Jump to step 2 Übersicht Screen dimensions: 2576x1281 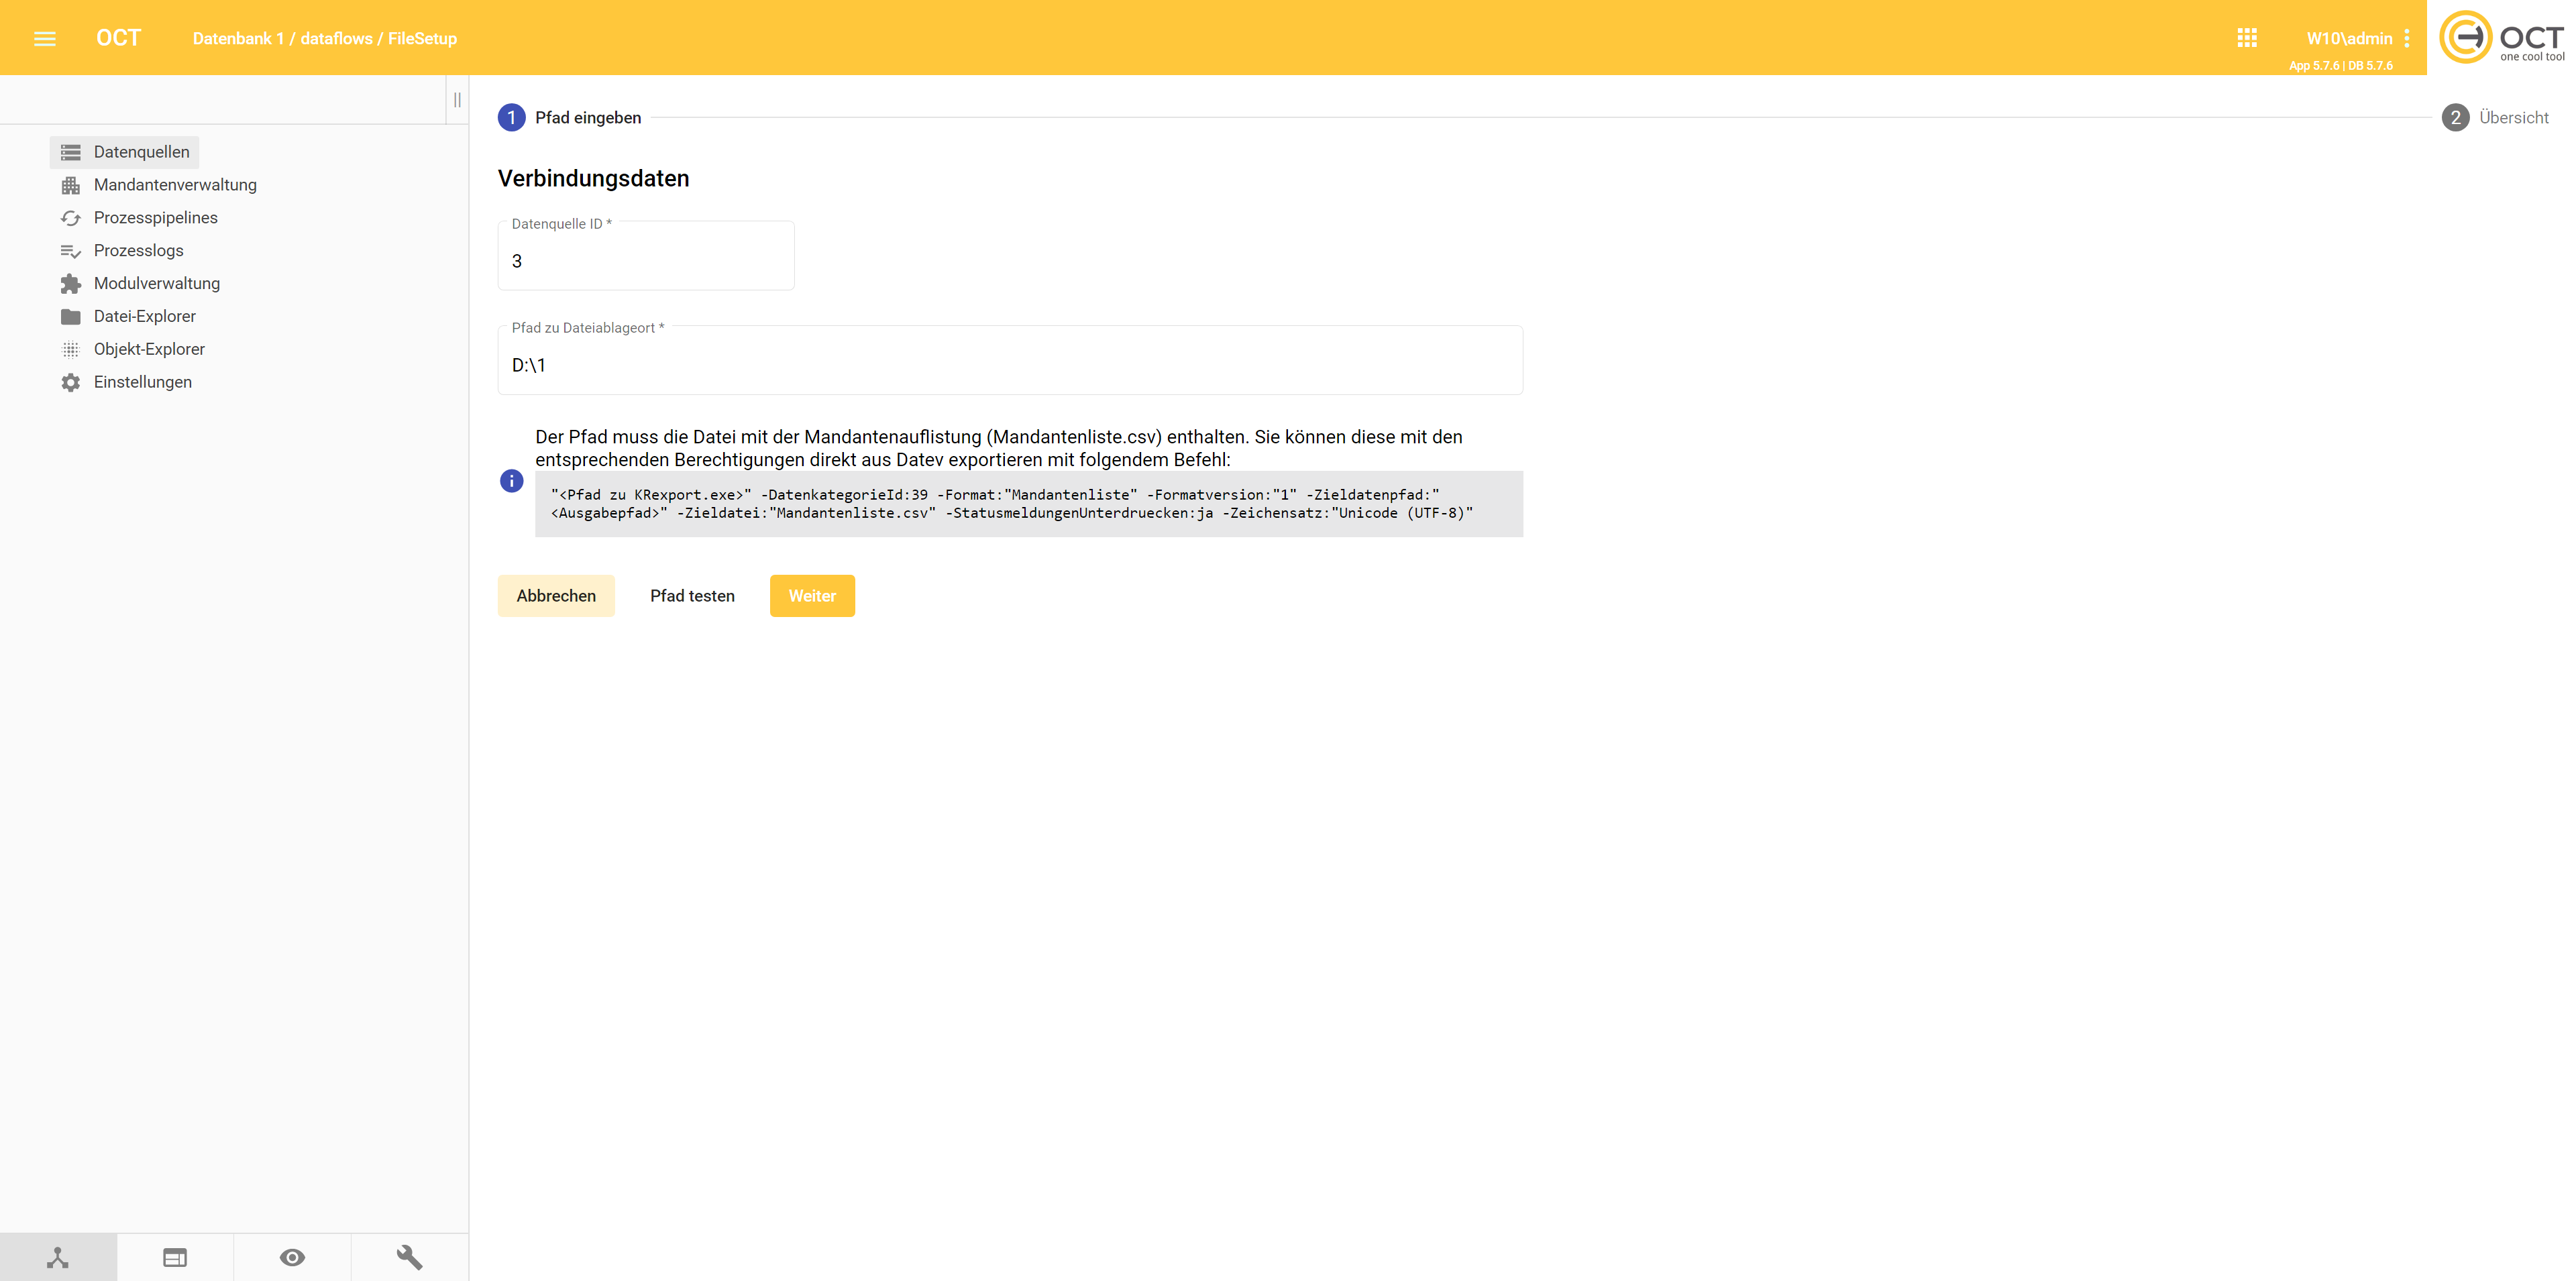click(2496, 118)
